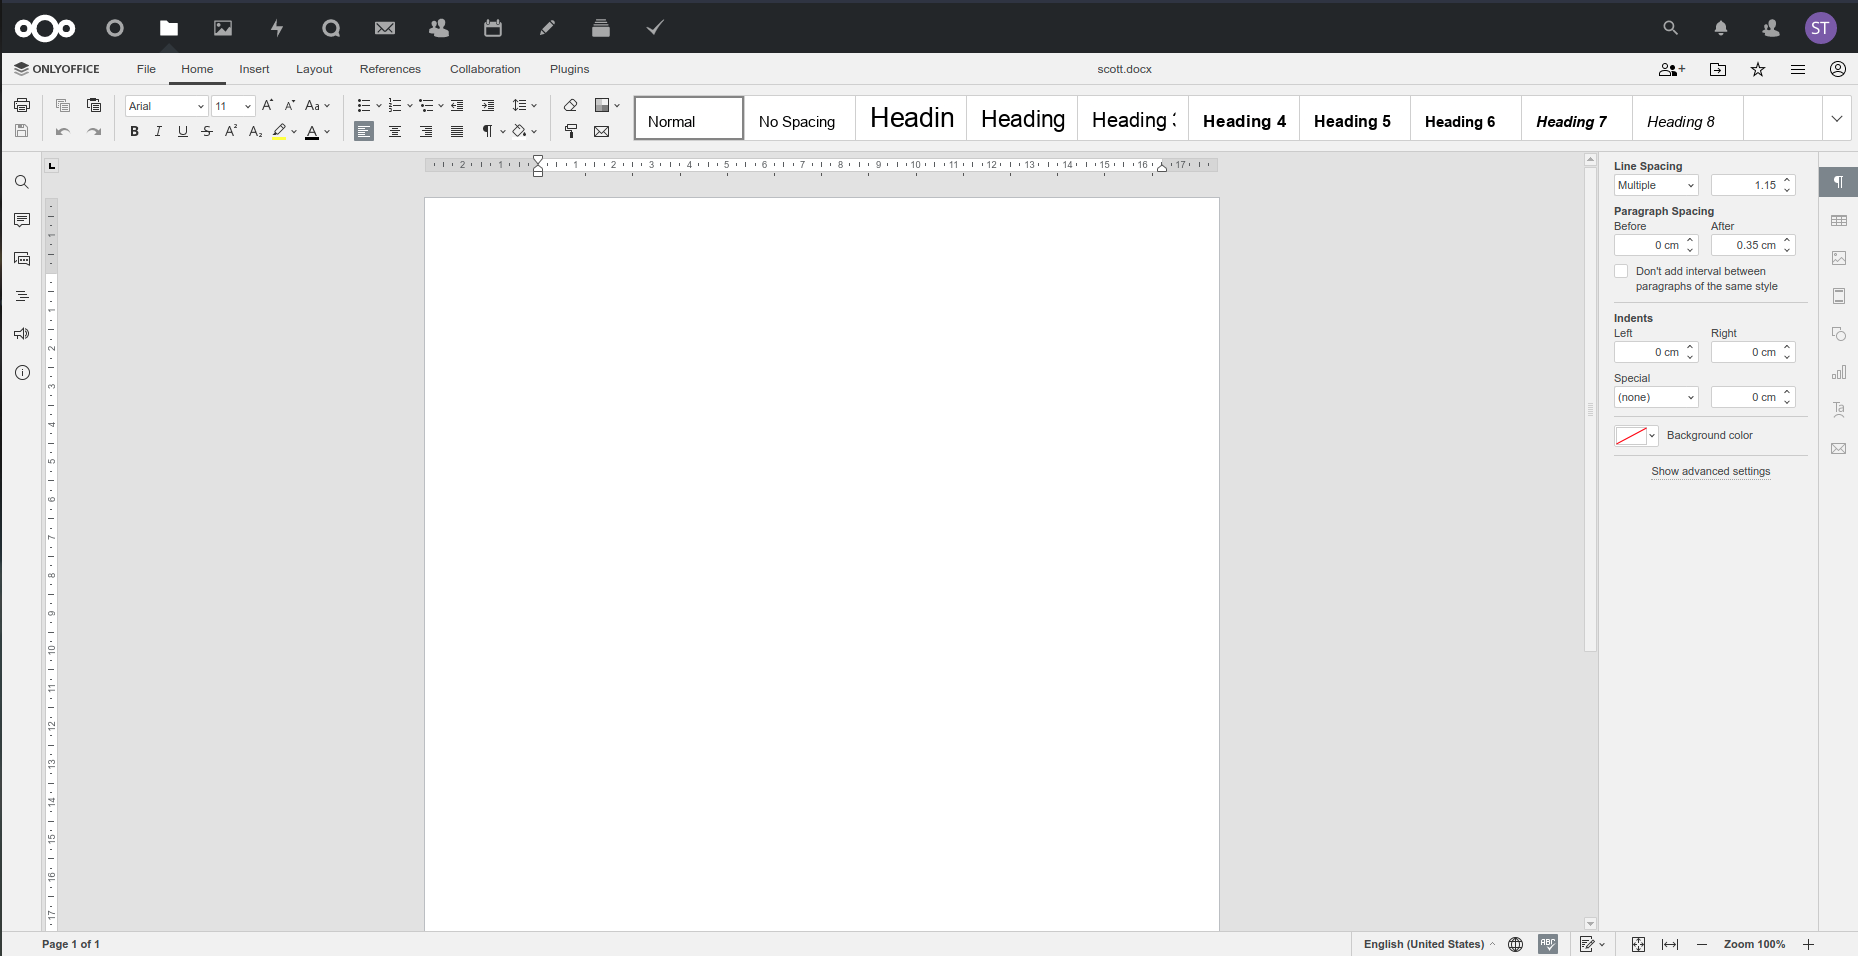Click the Highlight color marker button
1858x956 pixels.
(x=279, y=131)
